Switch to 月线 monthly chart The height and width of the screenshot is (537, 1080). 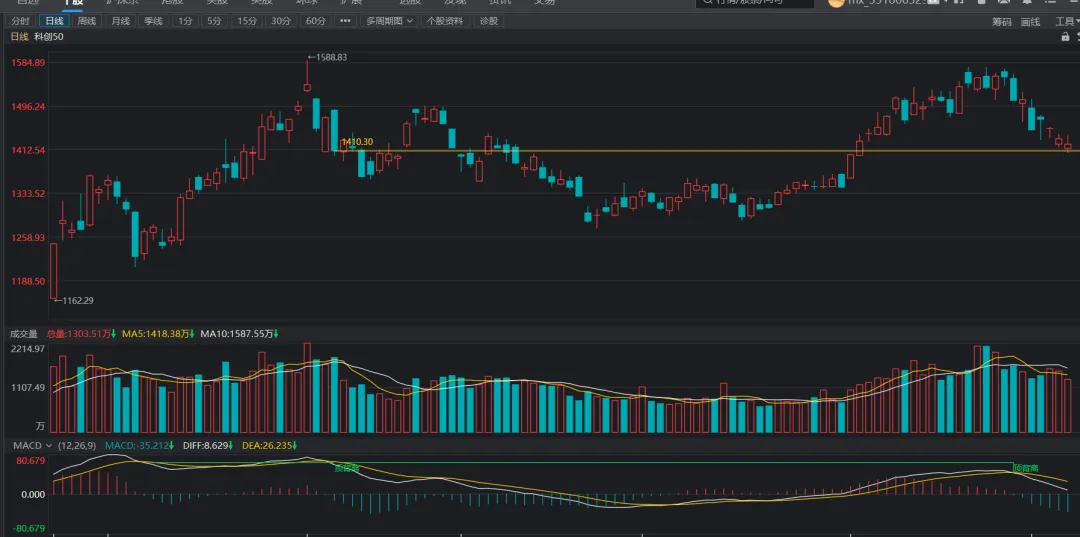pos(121,21)
